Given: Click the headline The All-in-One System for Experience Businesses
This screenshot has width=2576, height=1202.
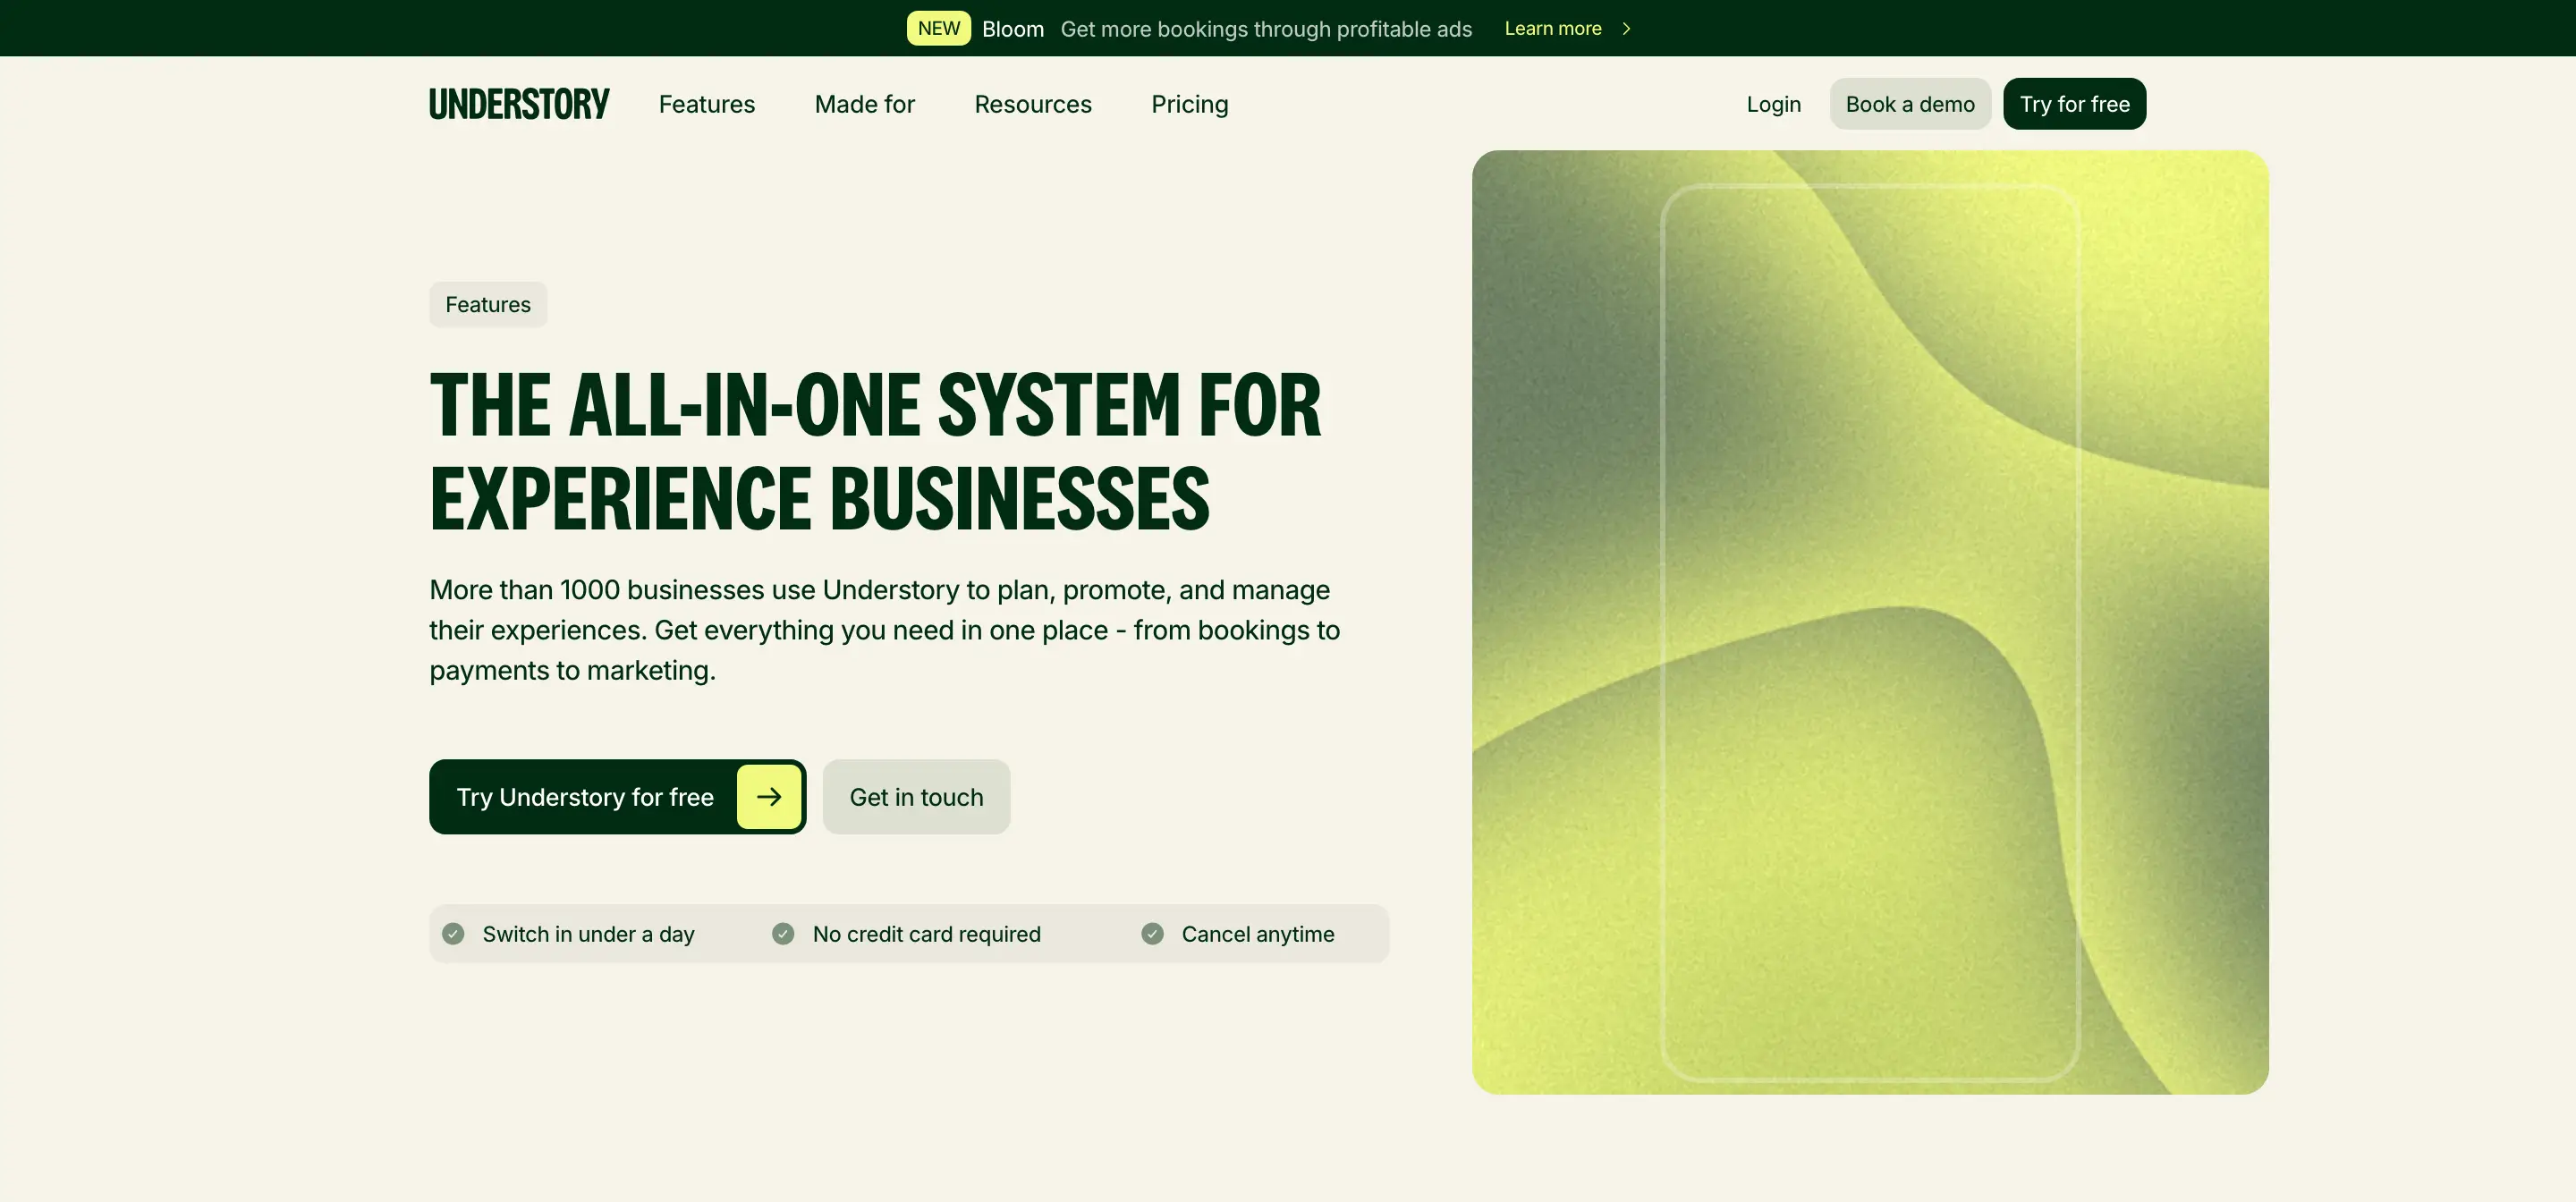Looking at the screenshot, I should (875, 452).
